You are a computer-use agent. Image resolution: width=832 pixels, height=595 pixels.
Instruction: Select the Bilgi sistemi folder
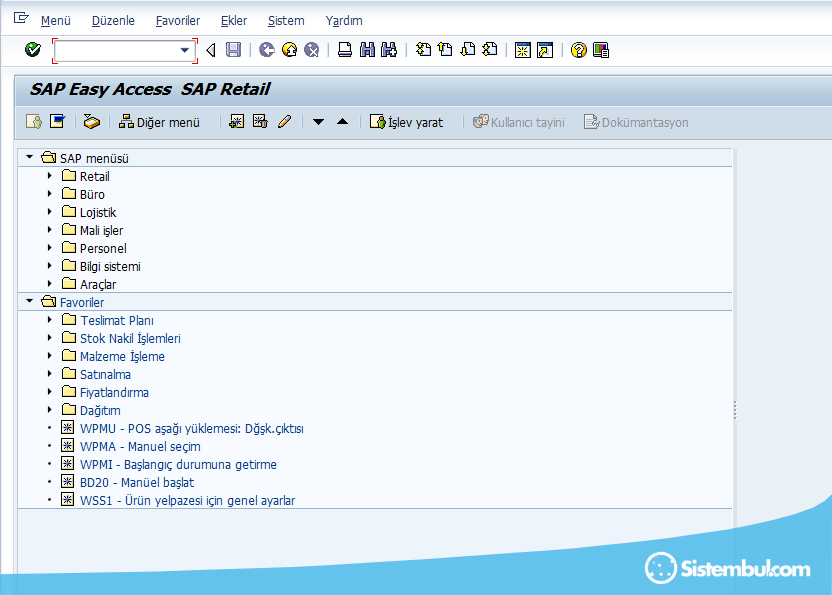[110, 266]
